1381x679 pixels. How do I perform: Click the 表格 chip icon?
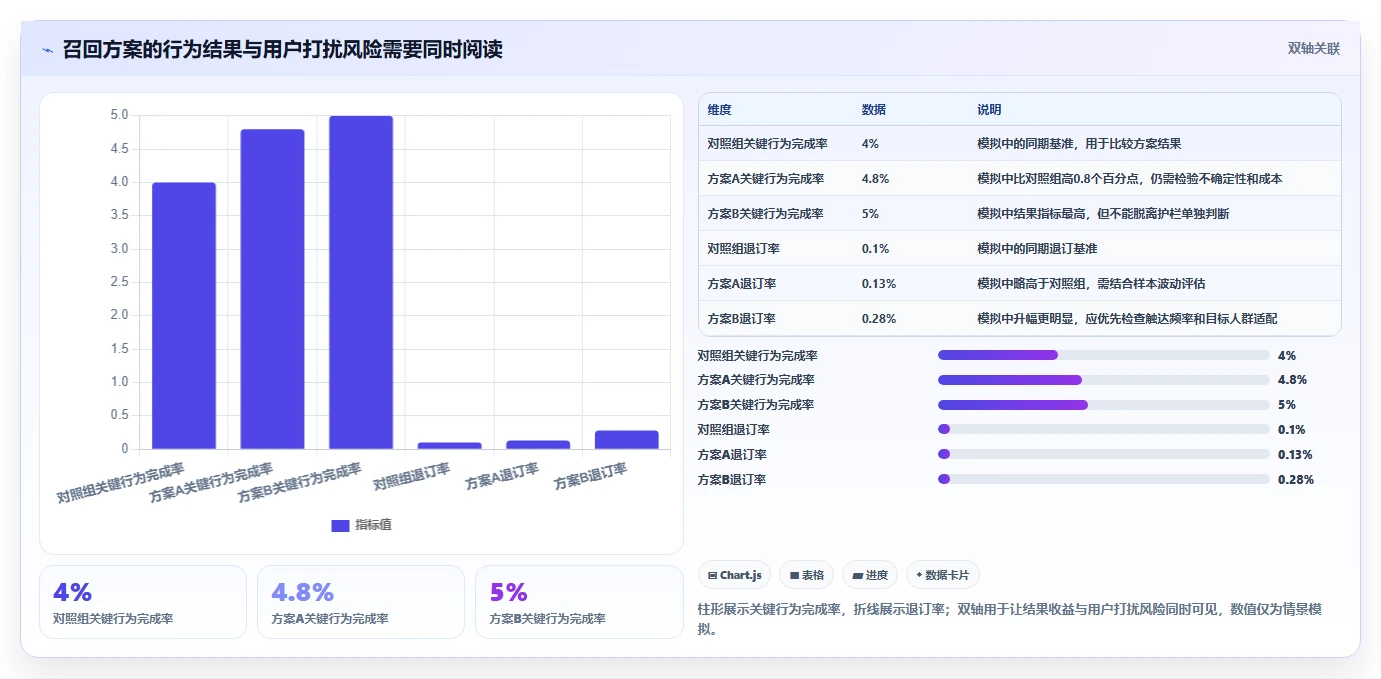(x=794, y=575)
